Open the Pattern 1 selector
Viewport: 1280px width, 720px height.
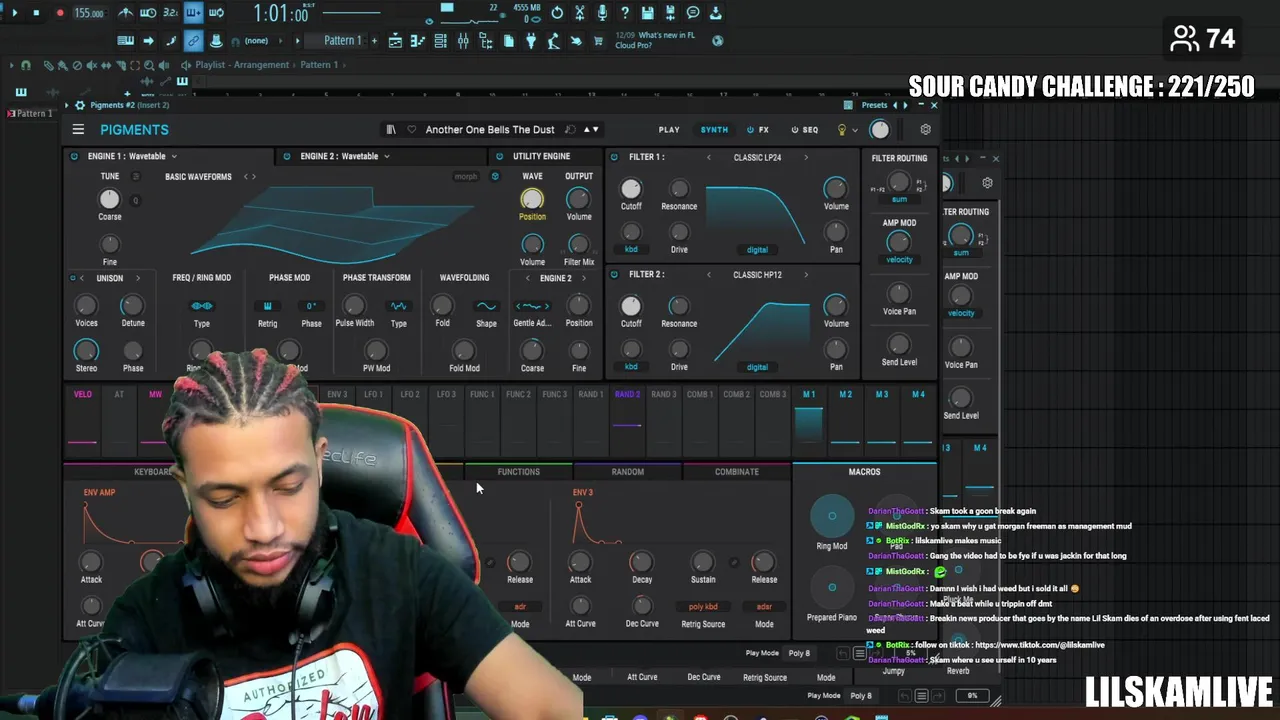tap(342, 41)
